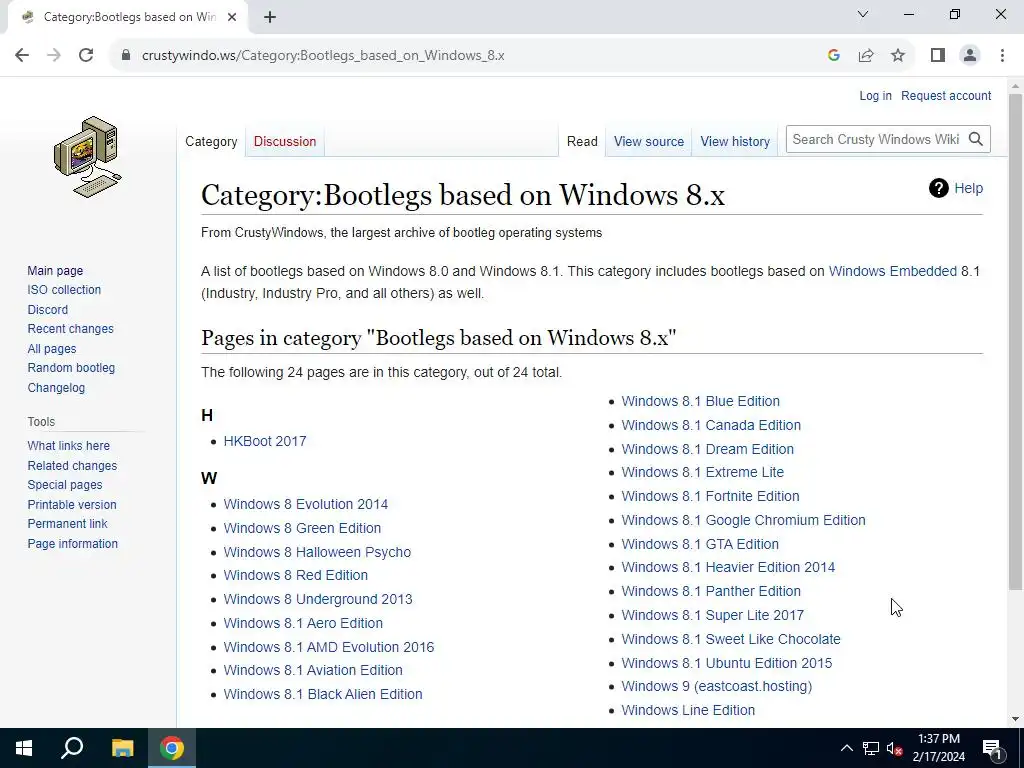This screenshot has width=1024, height=768.
Task: Click the Log in link
Action: point(875,95)
